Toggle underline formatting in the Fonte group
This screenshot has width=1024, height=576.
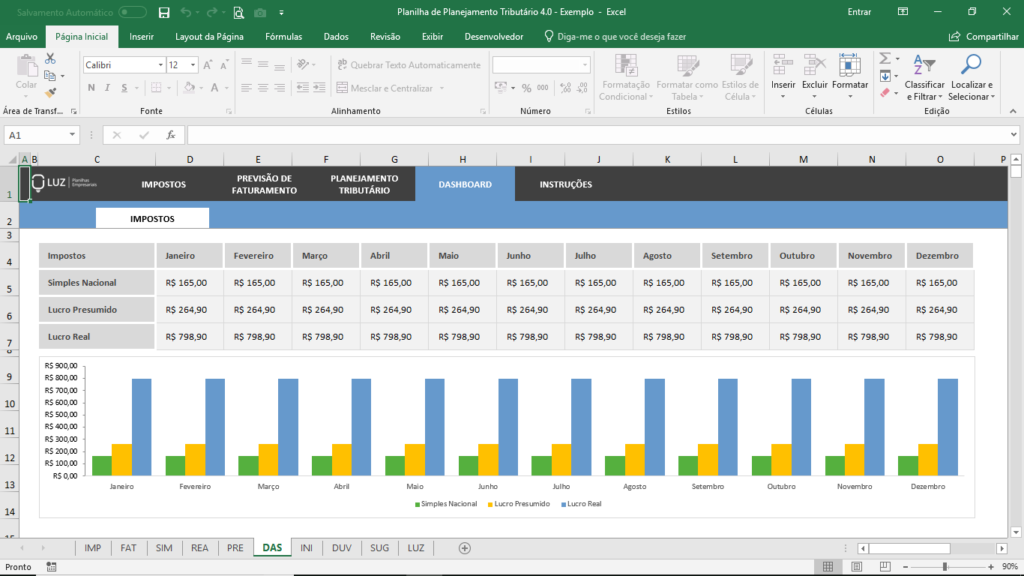tap(124, 88)
